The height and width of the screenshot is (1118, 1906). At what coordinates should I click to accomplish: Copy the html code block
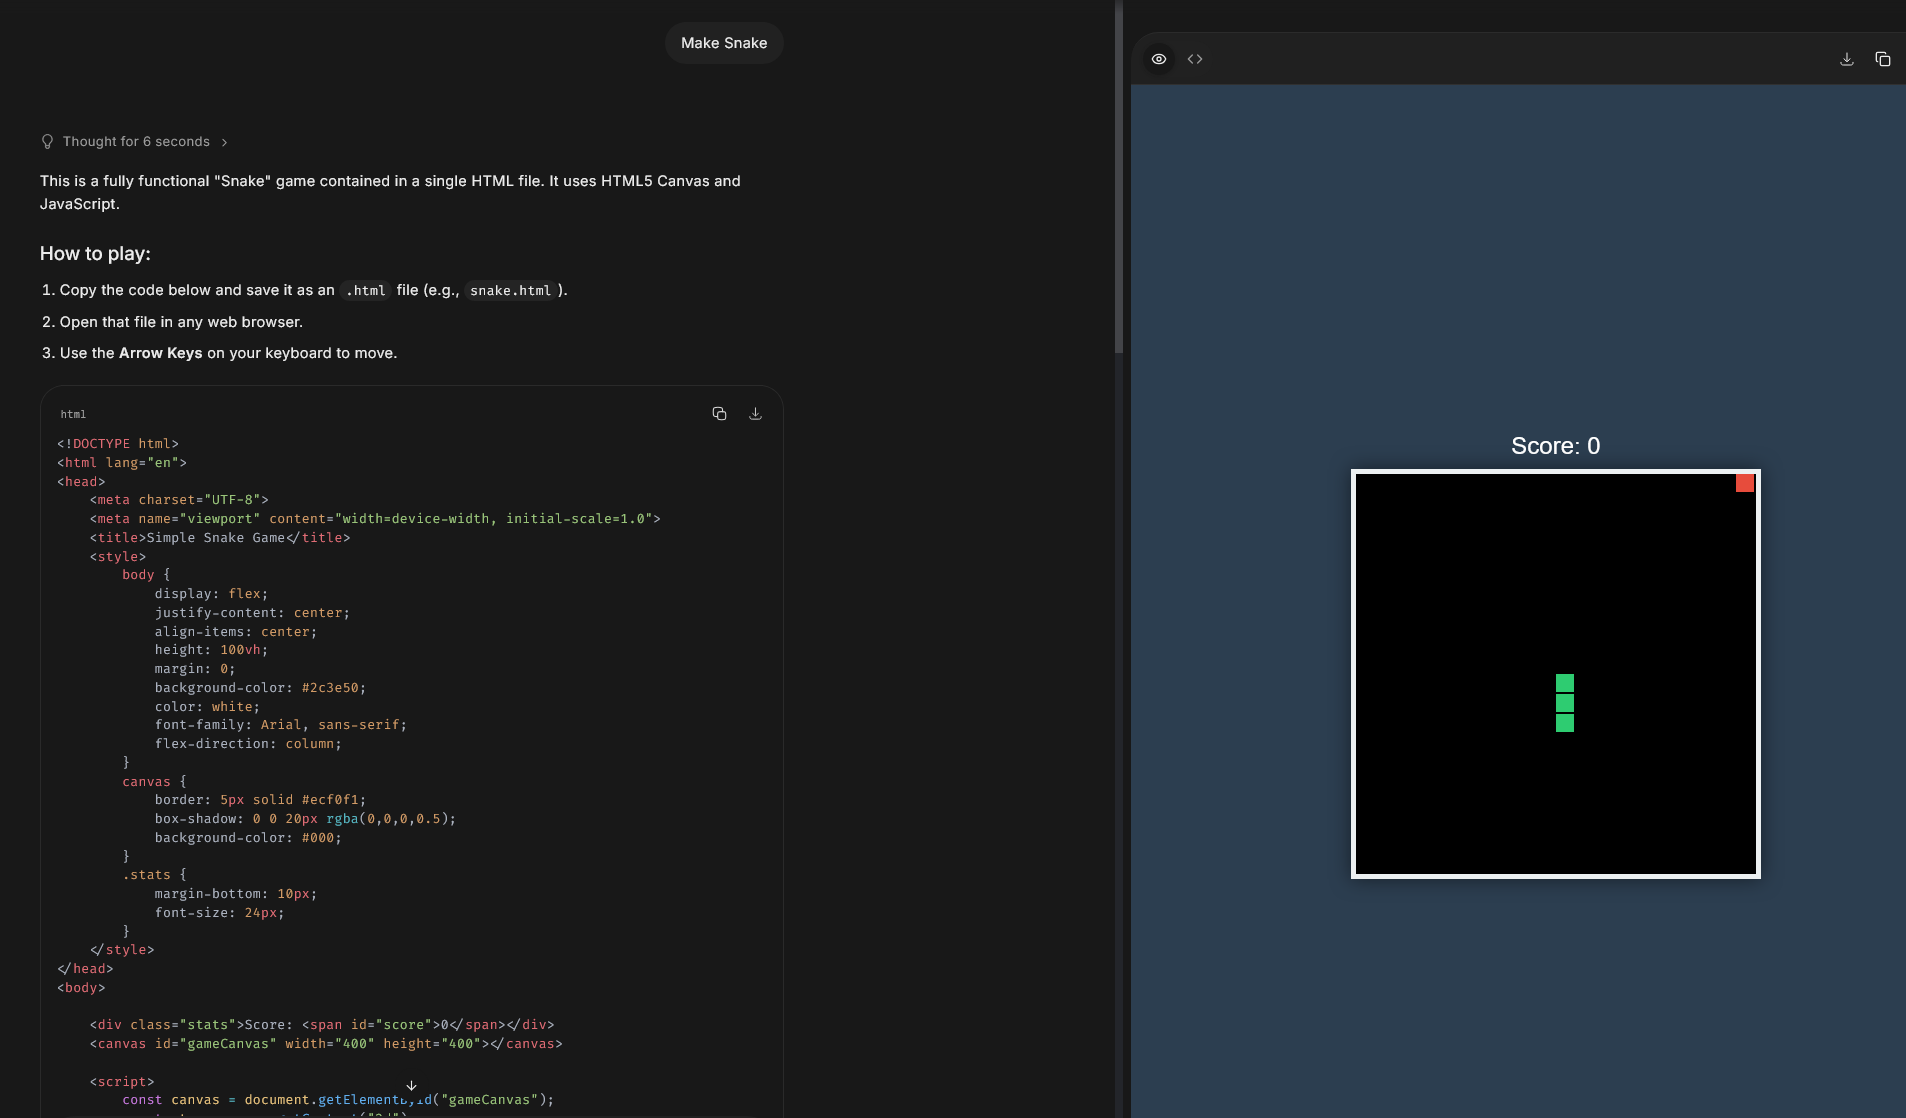pyautogui.click(x=719, y=413)
